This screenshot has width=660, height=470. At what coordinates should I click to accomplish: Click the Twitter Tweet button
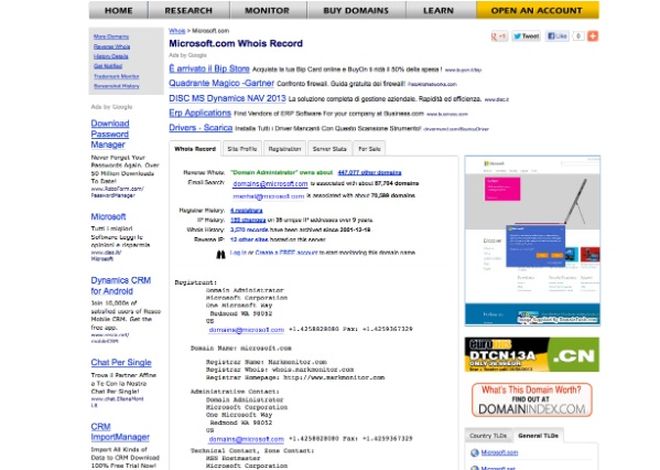tap(526, 36)
